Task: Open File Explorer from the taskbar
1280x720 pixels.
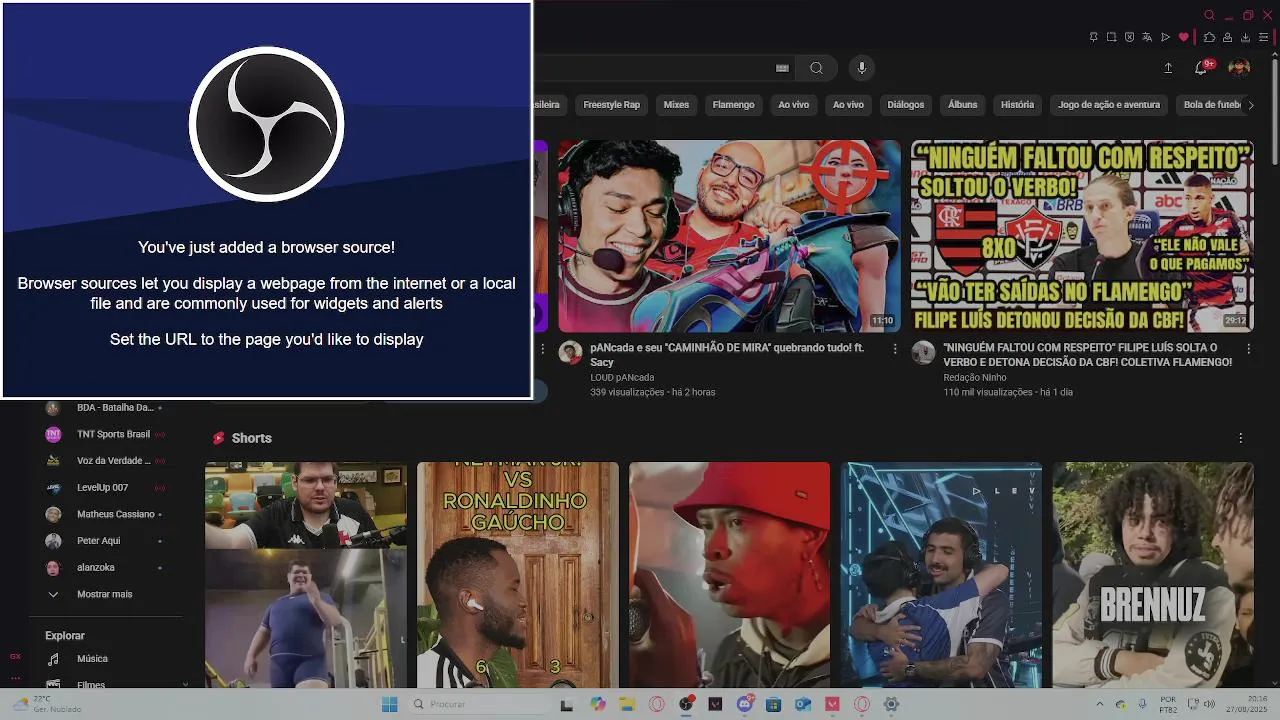Action: coord(627,704)
